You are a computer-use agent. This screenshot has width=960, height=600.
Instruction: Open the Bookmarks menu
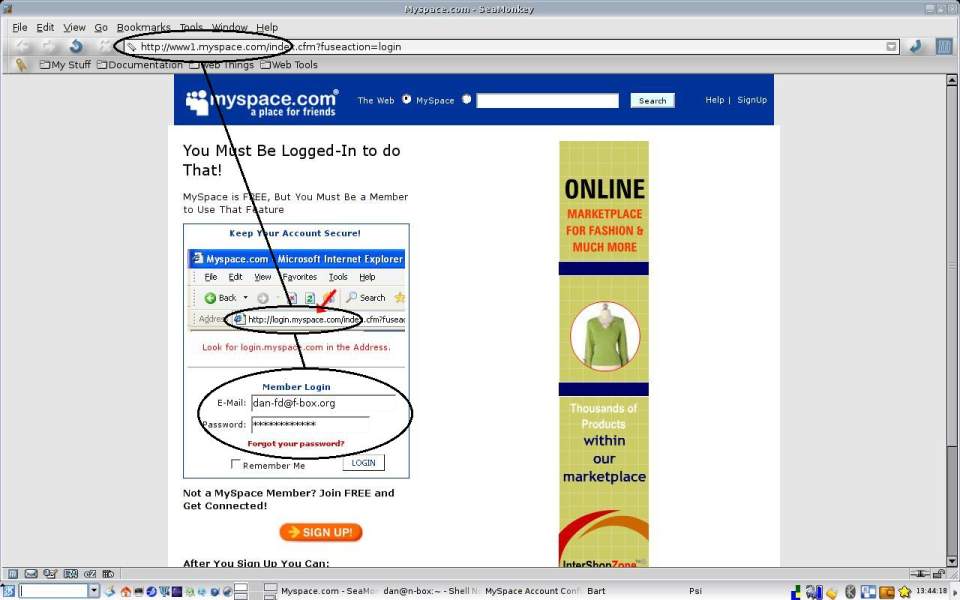point(143,27)
